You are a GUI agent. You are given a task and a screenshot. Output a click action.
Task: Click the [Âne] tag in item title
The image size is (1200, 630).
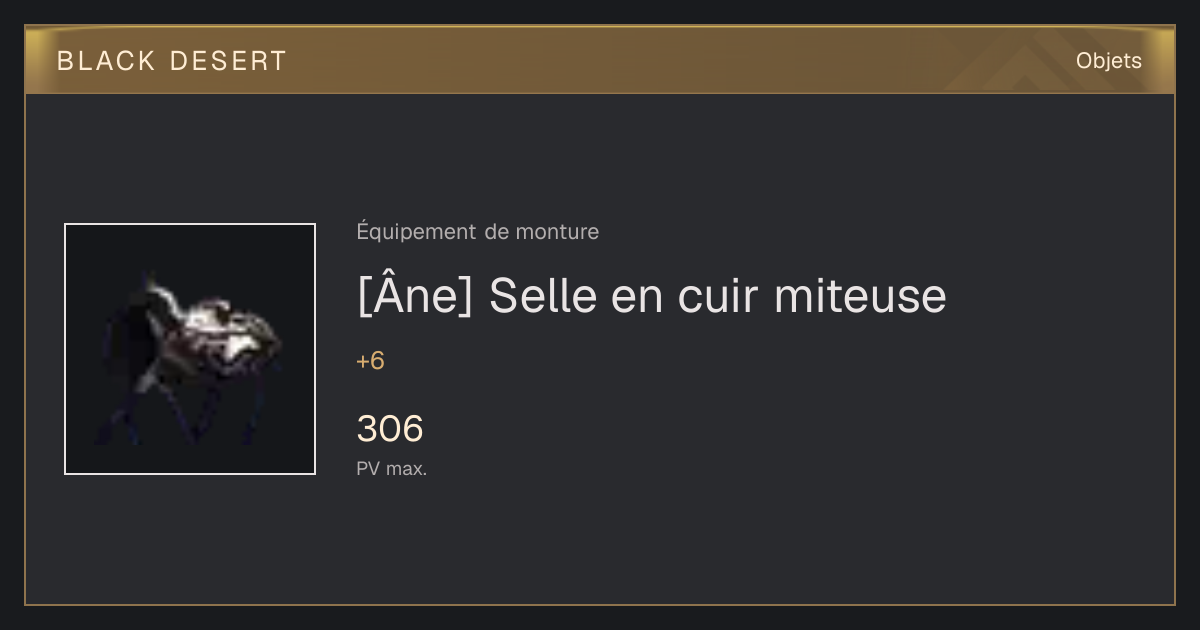pyautogui.click(x=414, y=296)
